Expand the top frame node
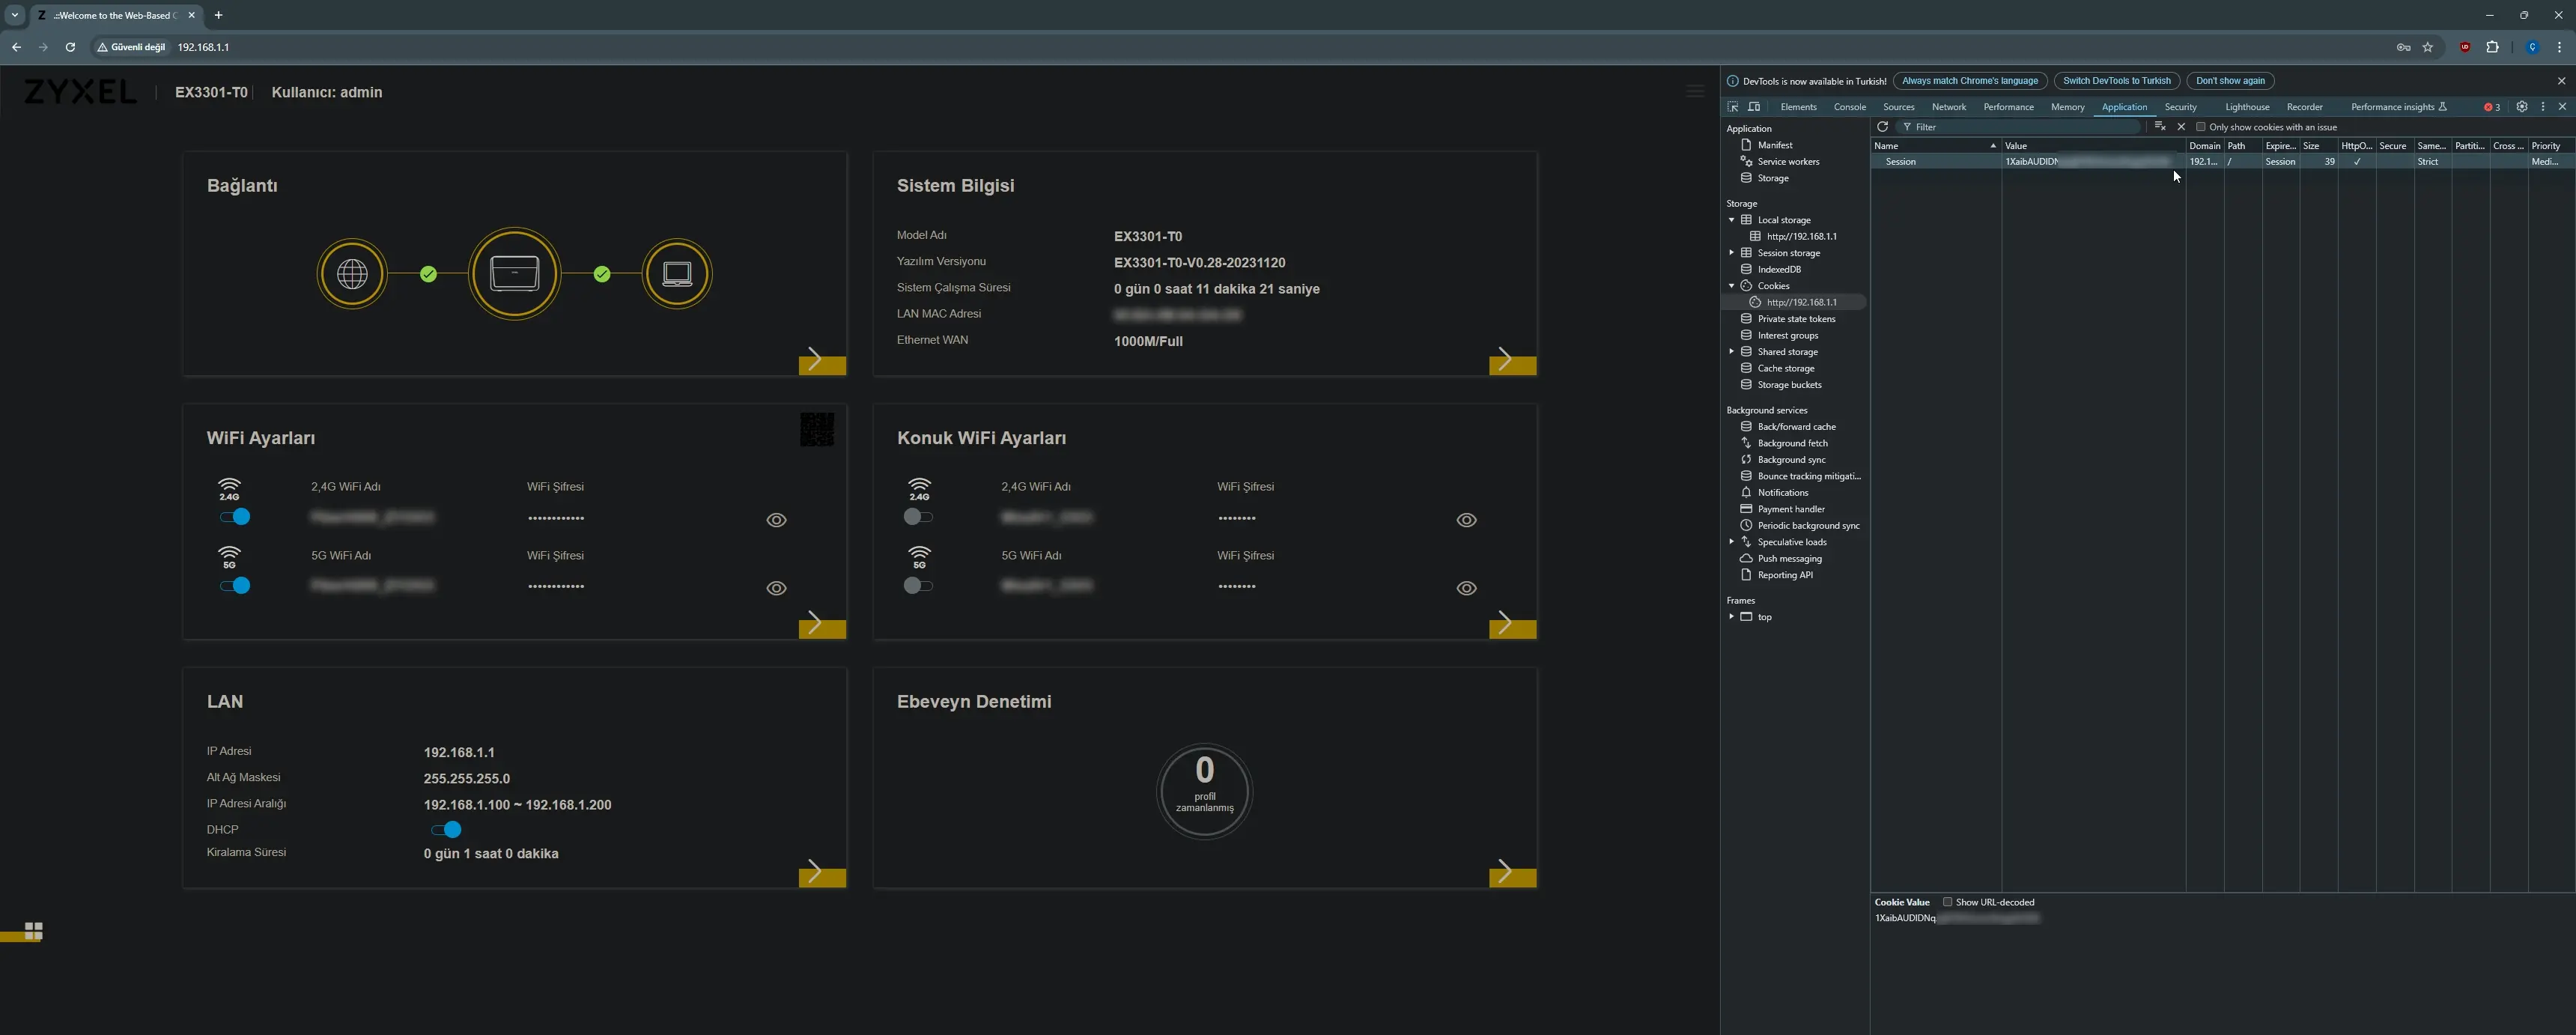Image resolution: width=2576 pixels, height=1035 pixels. click(x=1731, y=617)
